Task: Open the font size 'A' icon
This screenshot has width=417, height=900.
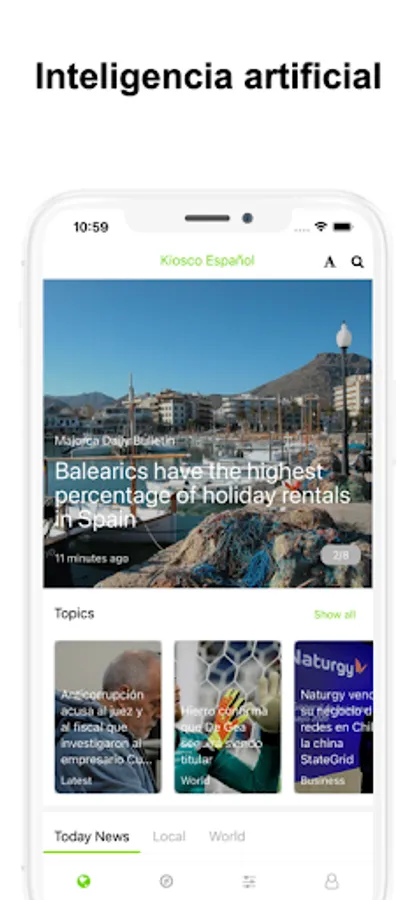Action: point(329,262)
